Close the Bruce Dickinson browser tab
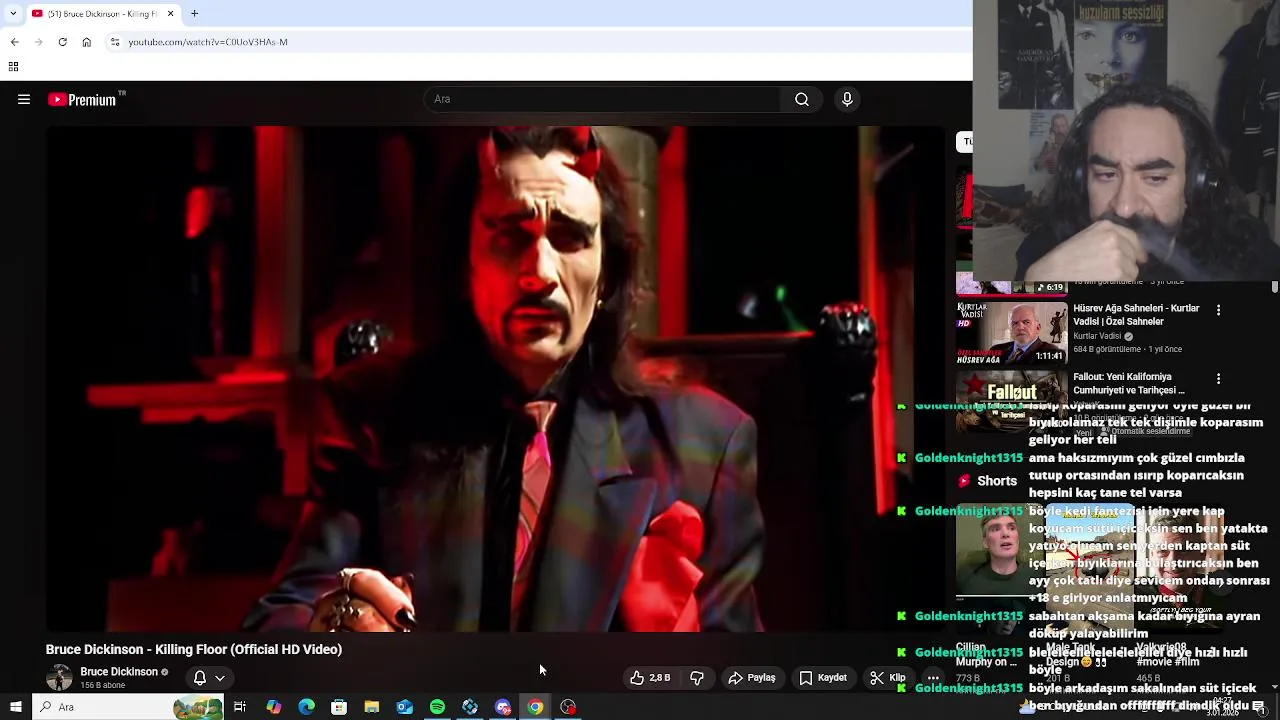 click(x=170, y=13)
